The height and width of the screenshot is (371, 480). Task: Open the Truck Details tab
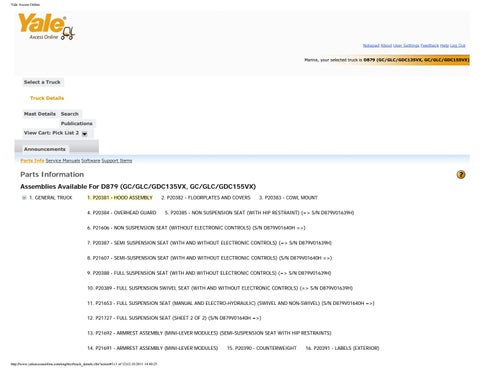(x=47, y=98)
